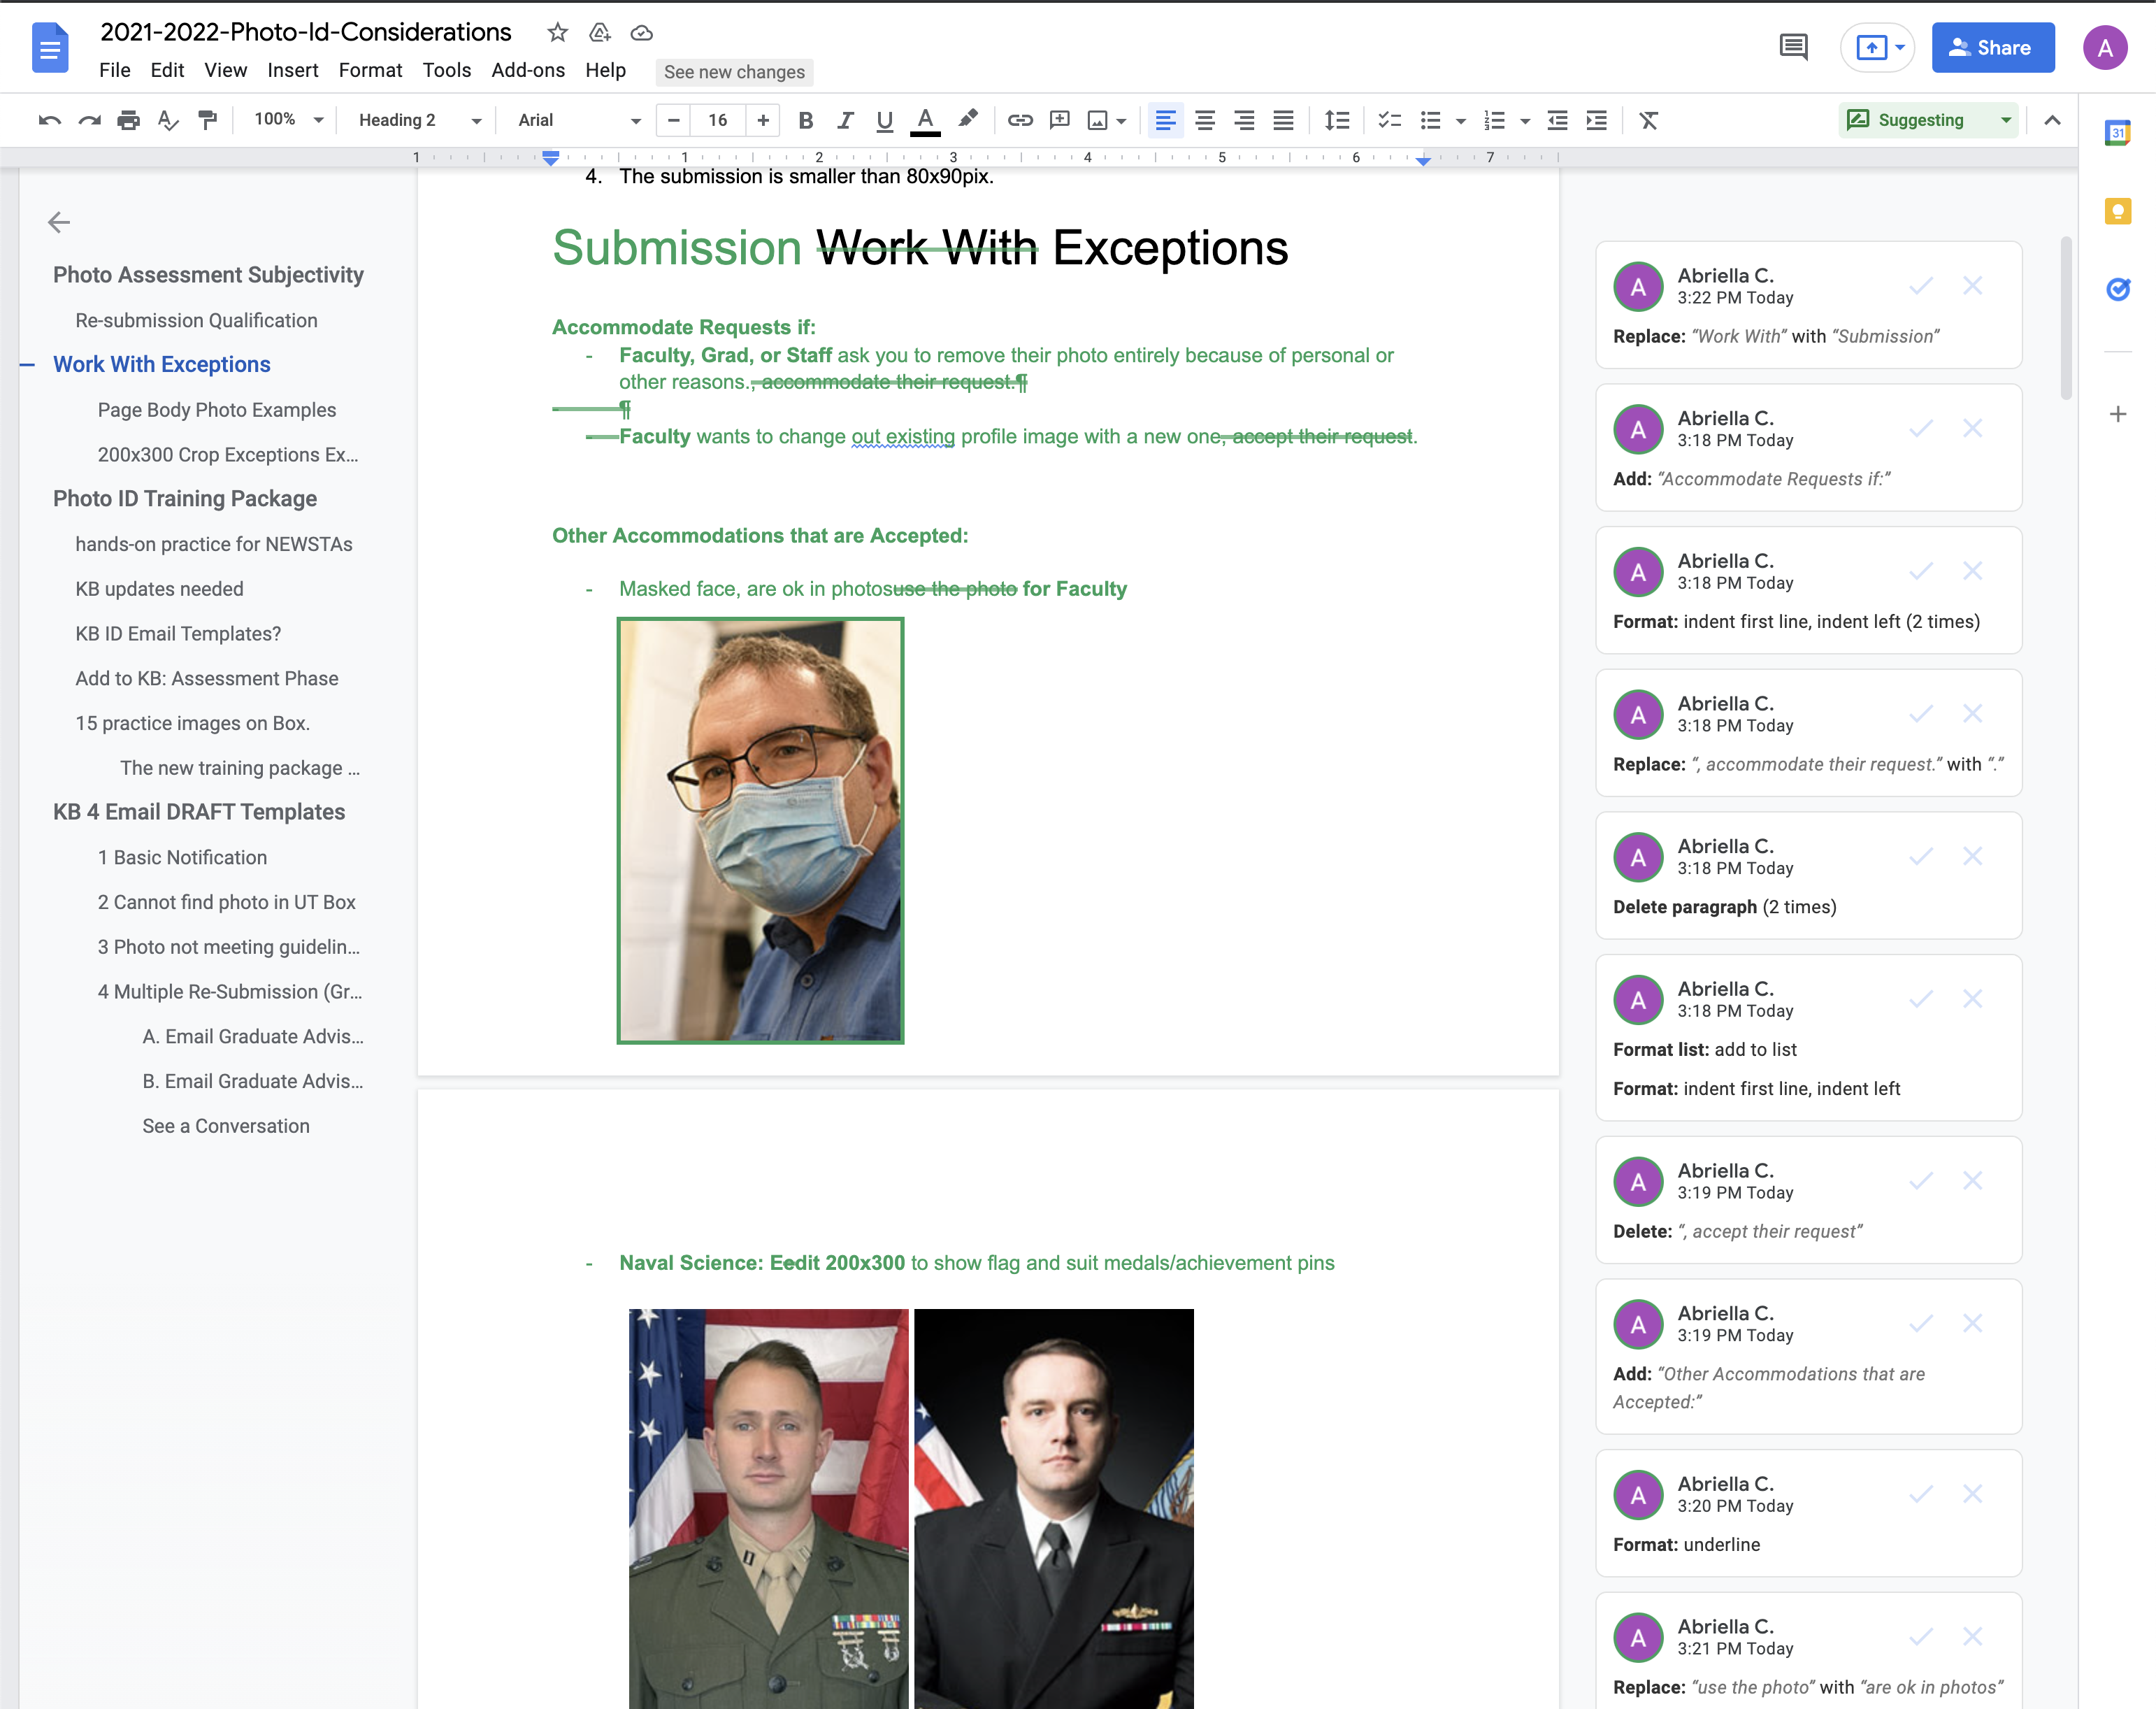The width and height of the screenshot is (2156, 1709).
Task: Click the print icon in toolbar
Action: 128,121
